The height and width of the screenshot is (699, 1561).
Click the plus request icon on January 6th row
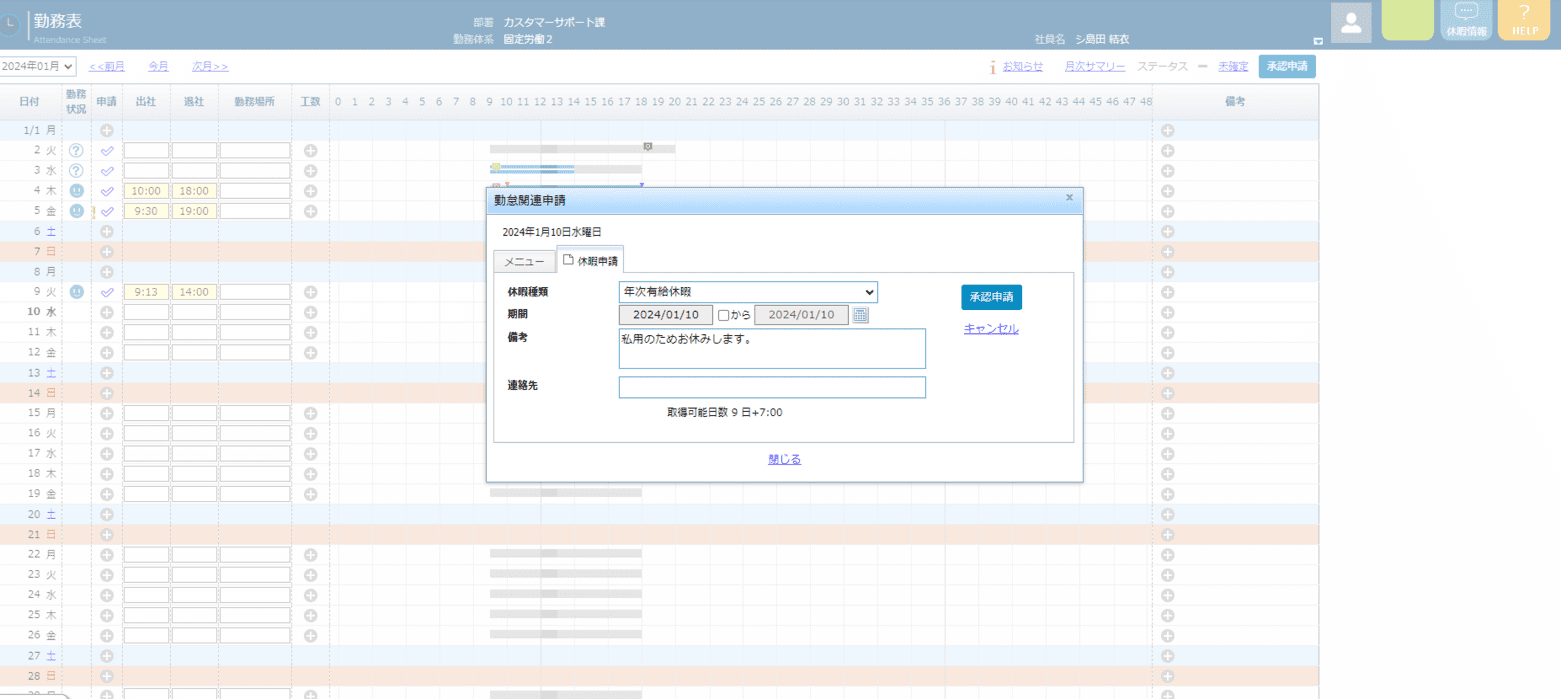[106, 231]
